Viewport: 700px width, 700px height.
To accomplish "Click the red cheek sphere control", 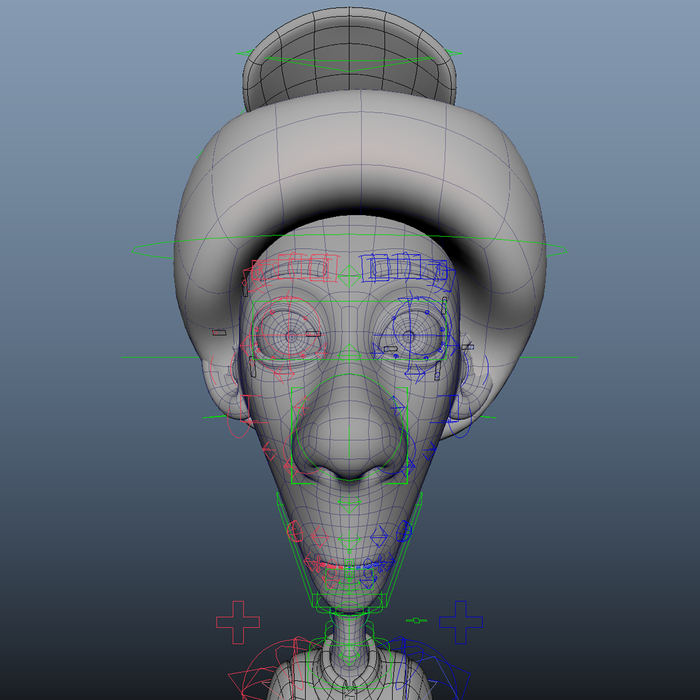I will [x=295, y=531].
